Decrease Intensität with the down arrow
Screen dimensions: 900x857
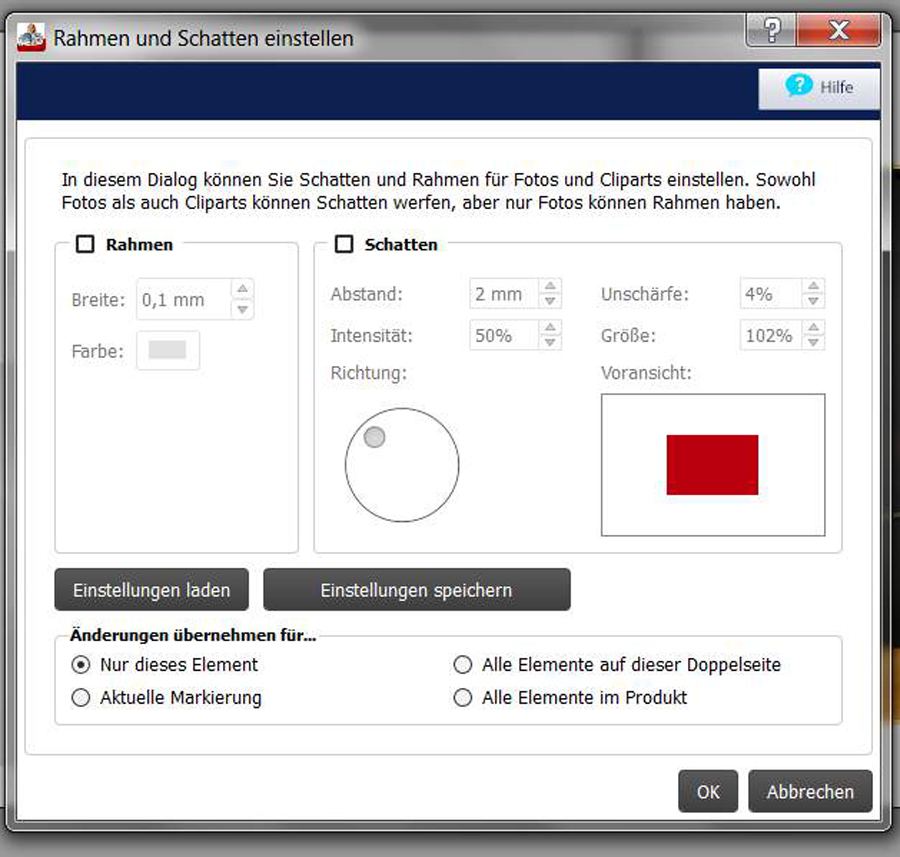[550, 342]
